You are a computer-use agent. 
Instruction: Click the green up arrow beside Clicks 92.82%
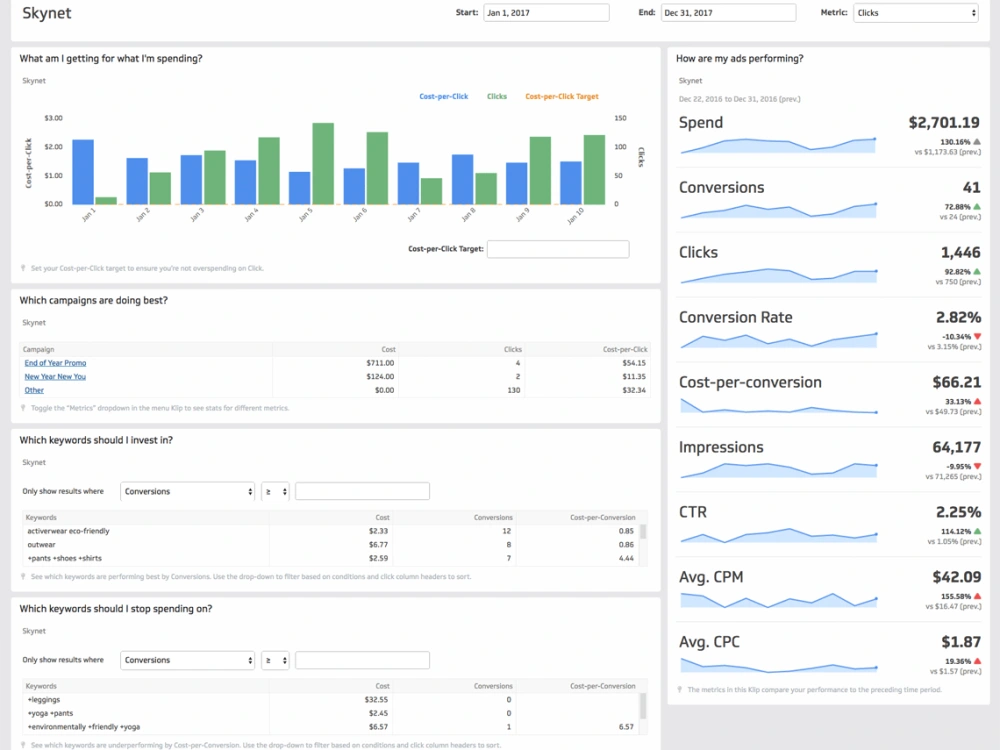pyautogui.click(x=977, y=272)
